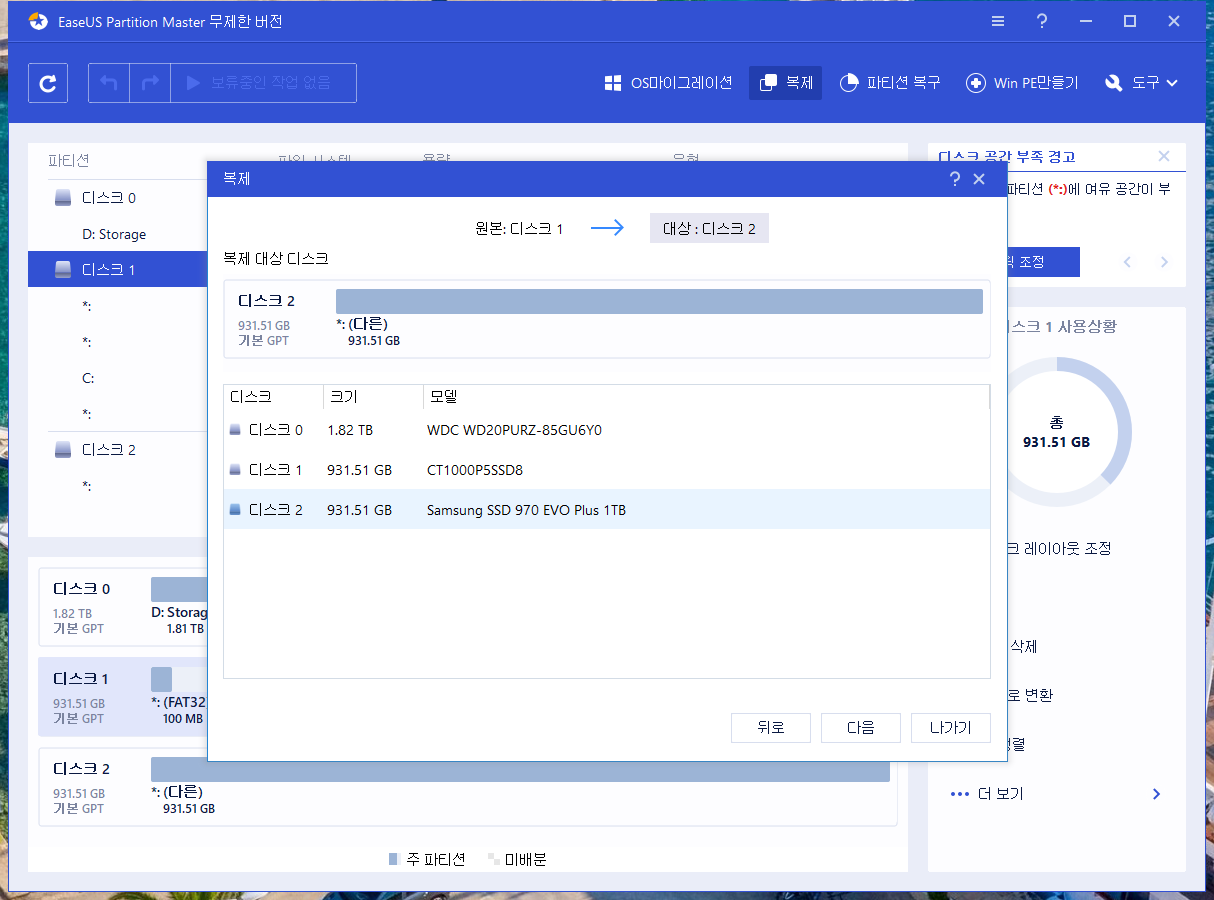
Task: Click the 디스크 1 card in the bottom disk map
Action: [123, 698]
